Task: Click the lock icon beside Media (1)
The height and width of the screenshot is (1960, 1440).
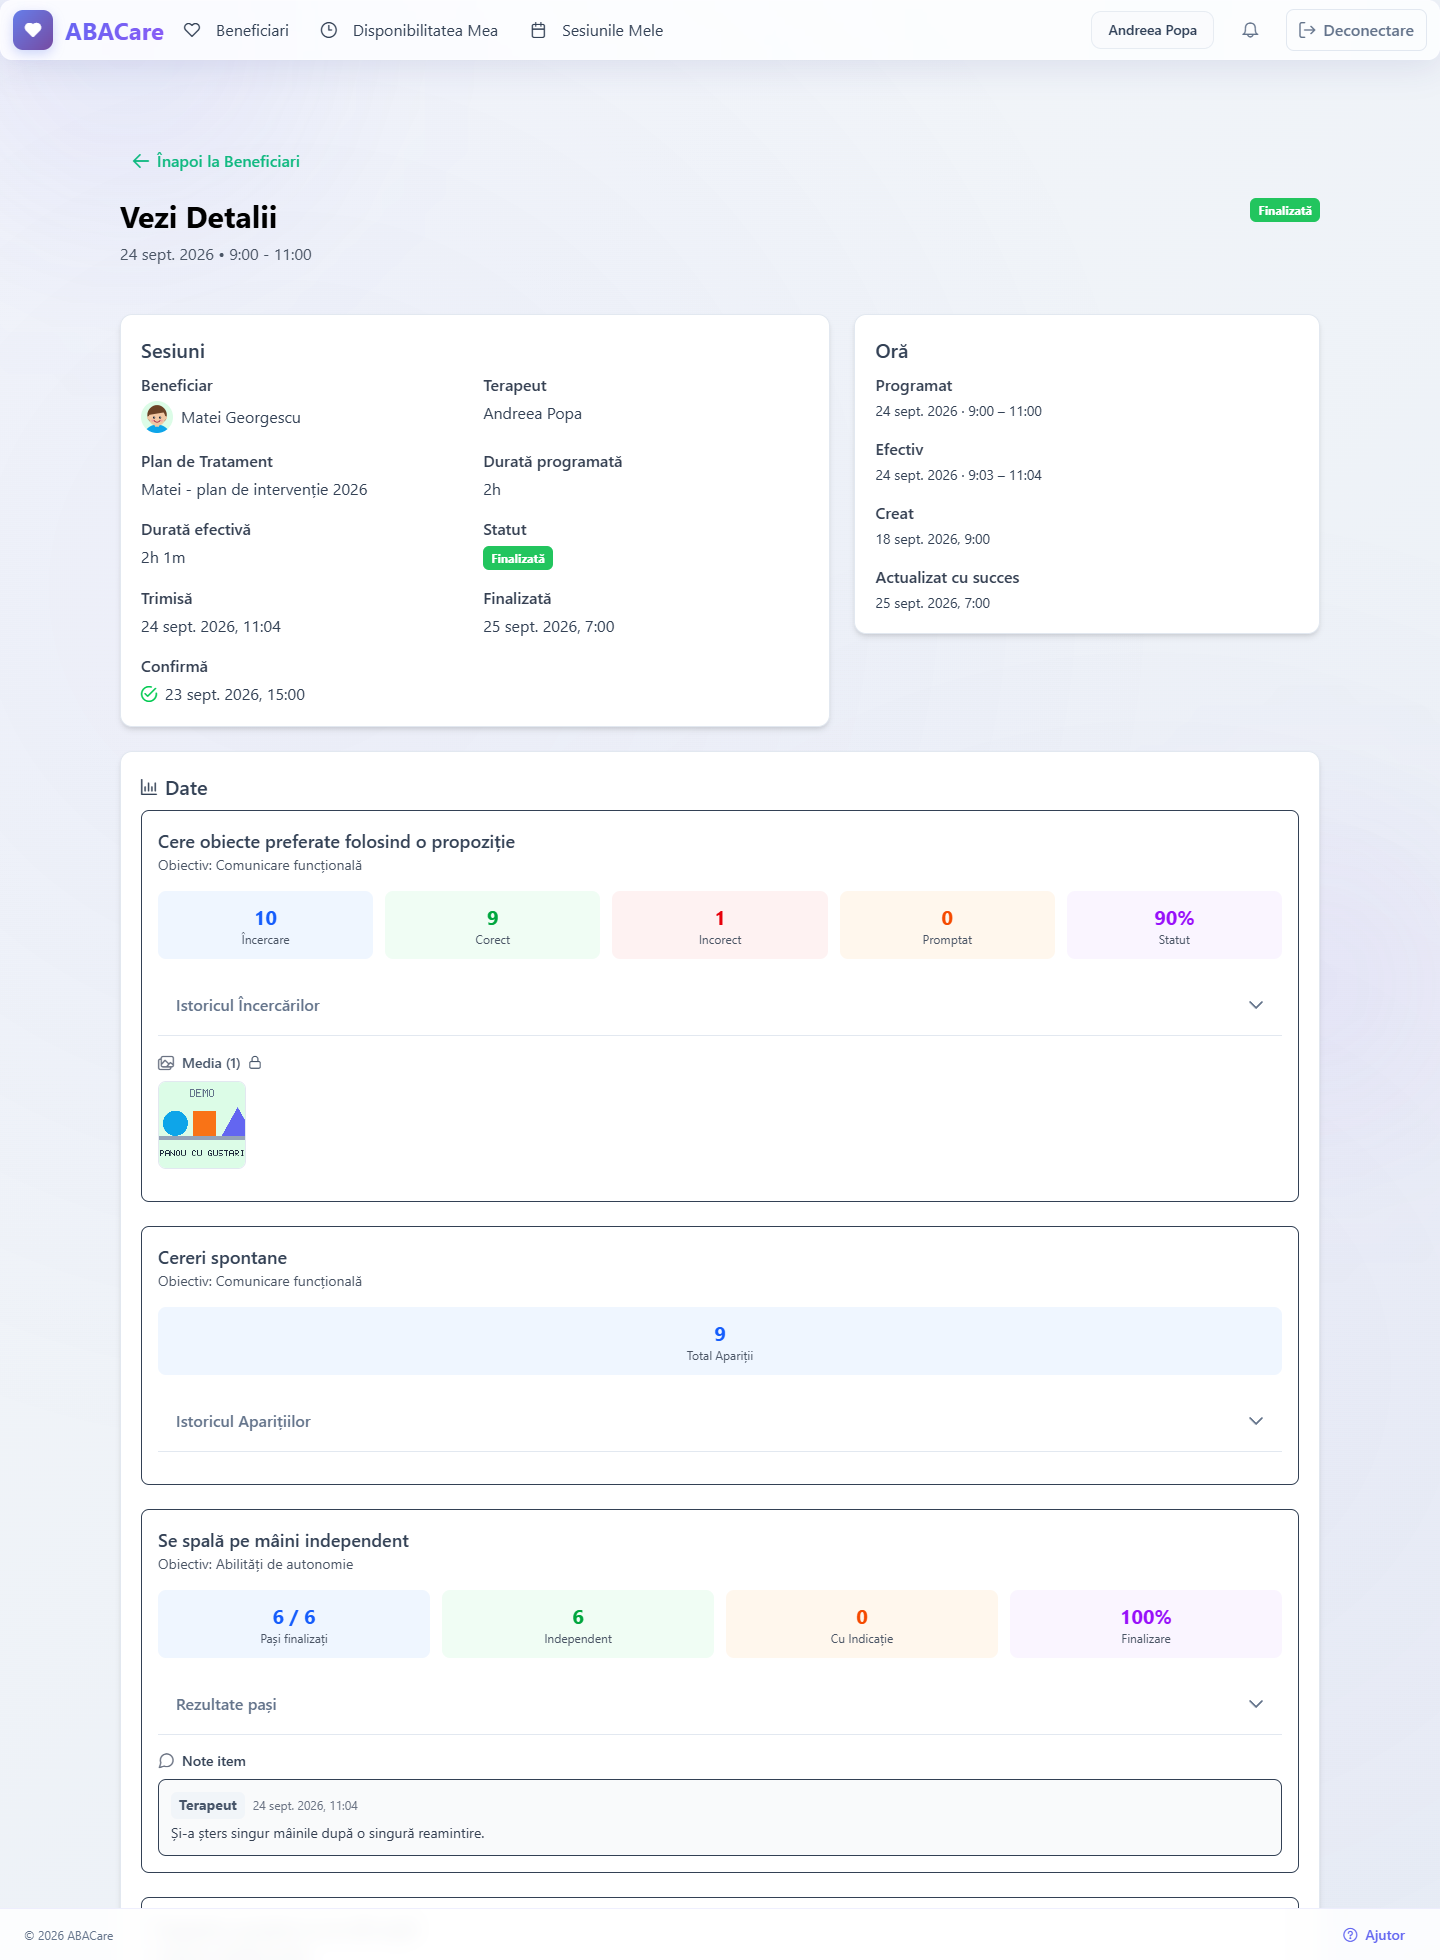Action: pyautogui.click(x=255, y=1063)
